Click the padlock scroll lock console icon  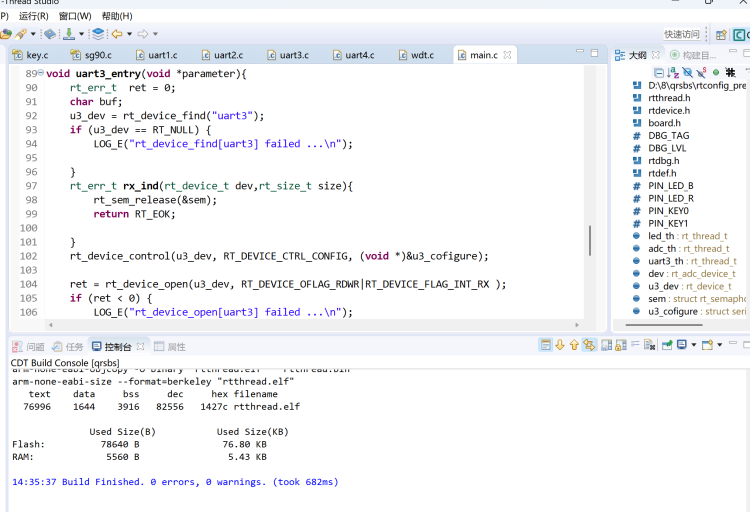[x=621, y=345]
